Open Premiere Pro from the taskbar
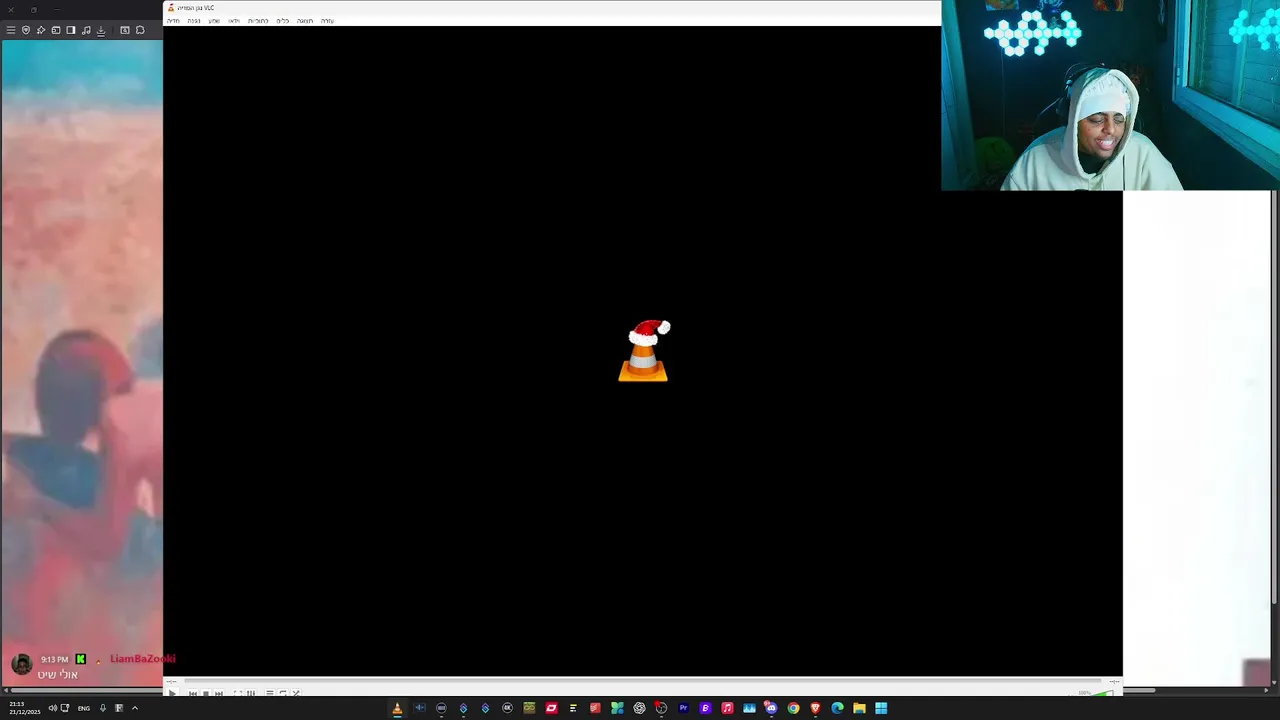 [684, 708]
